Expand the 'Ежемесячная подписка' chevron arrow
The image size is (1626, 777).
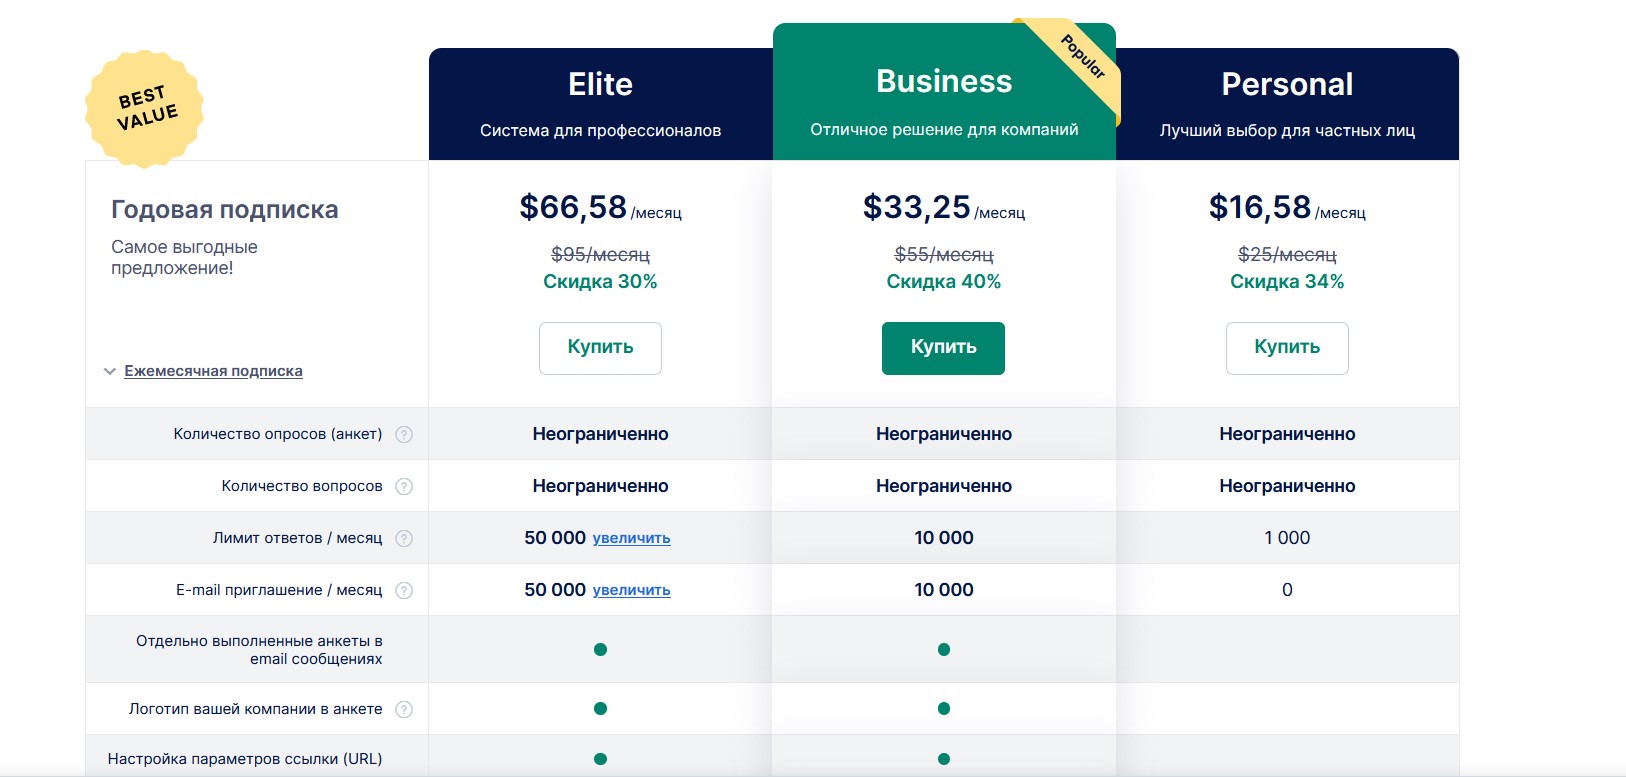[110, 371]
